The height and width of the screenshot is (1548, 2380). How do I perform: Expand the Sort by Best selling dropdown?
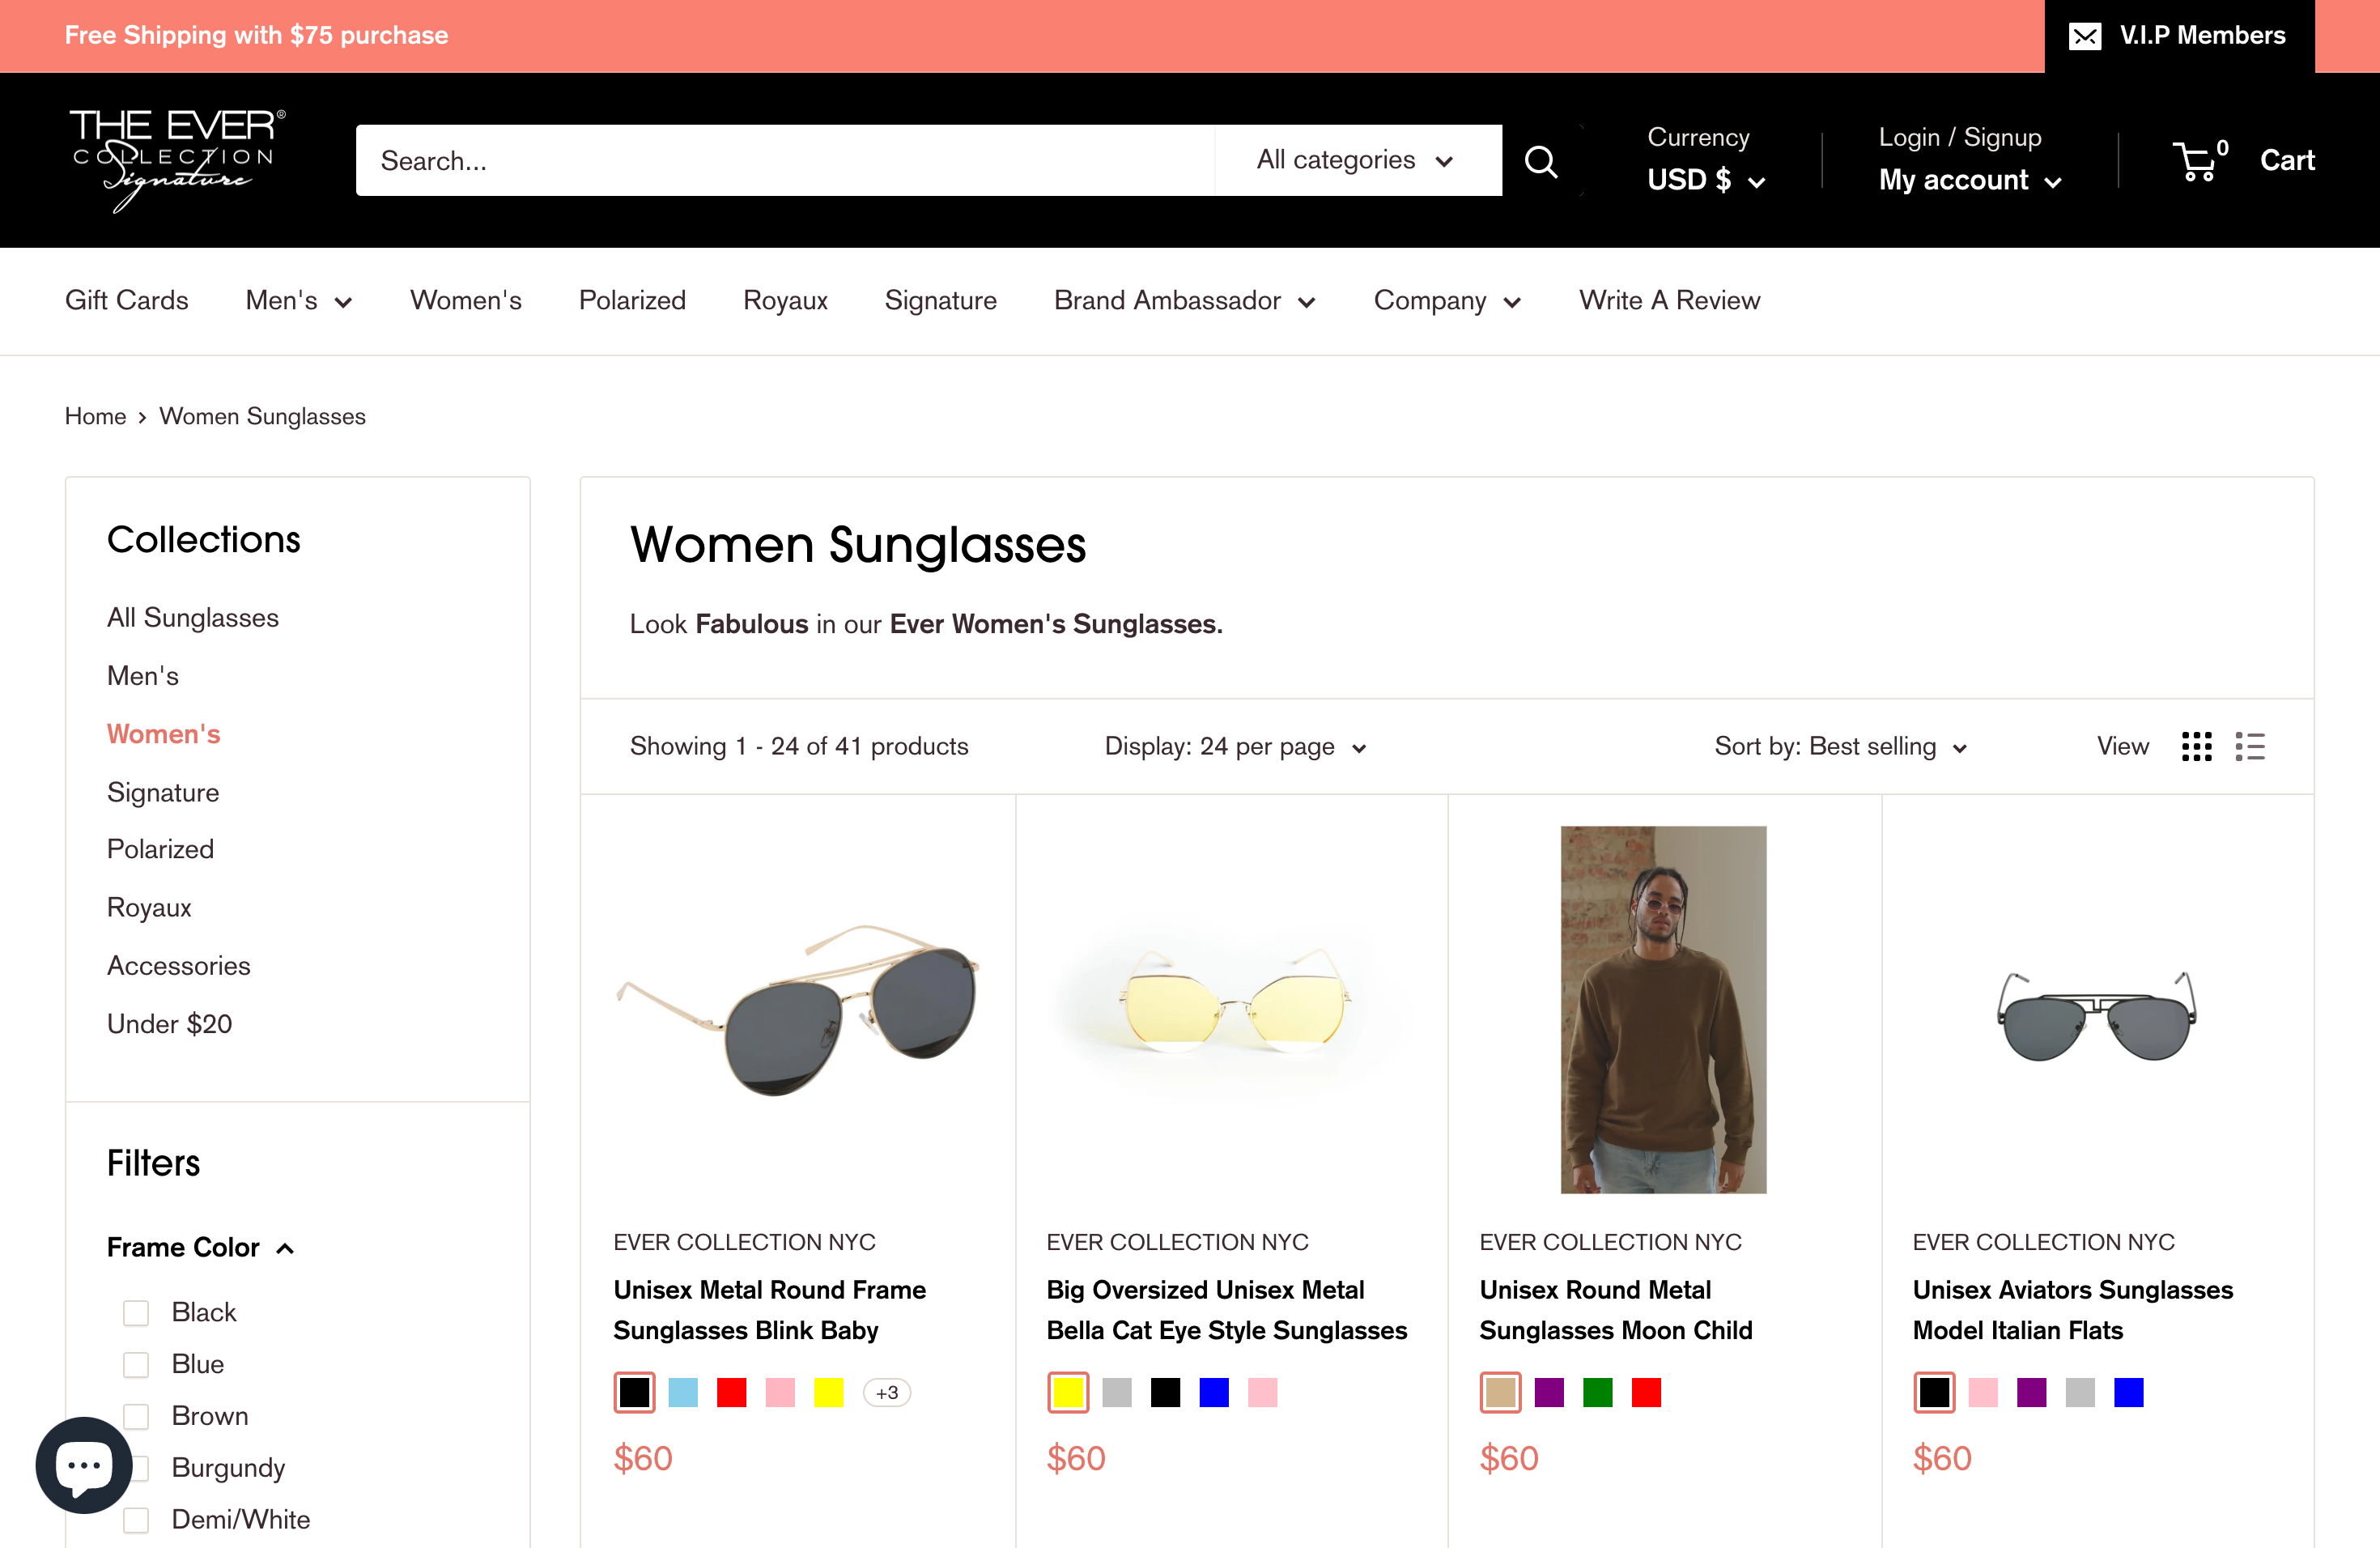point(1838,746)
